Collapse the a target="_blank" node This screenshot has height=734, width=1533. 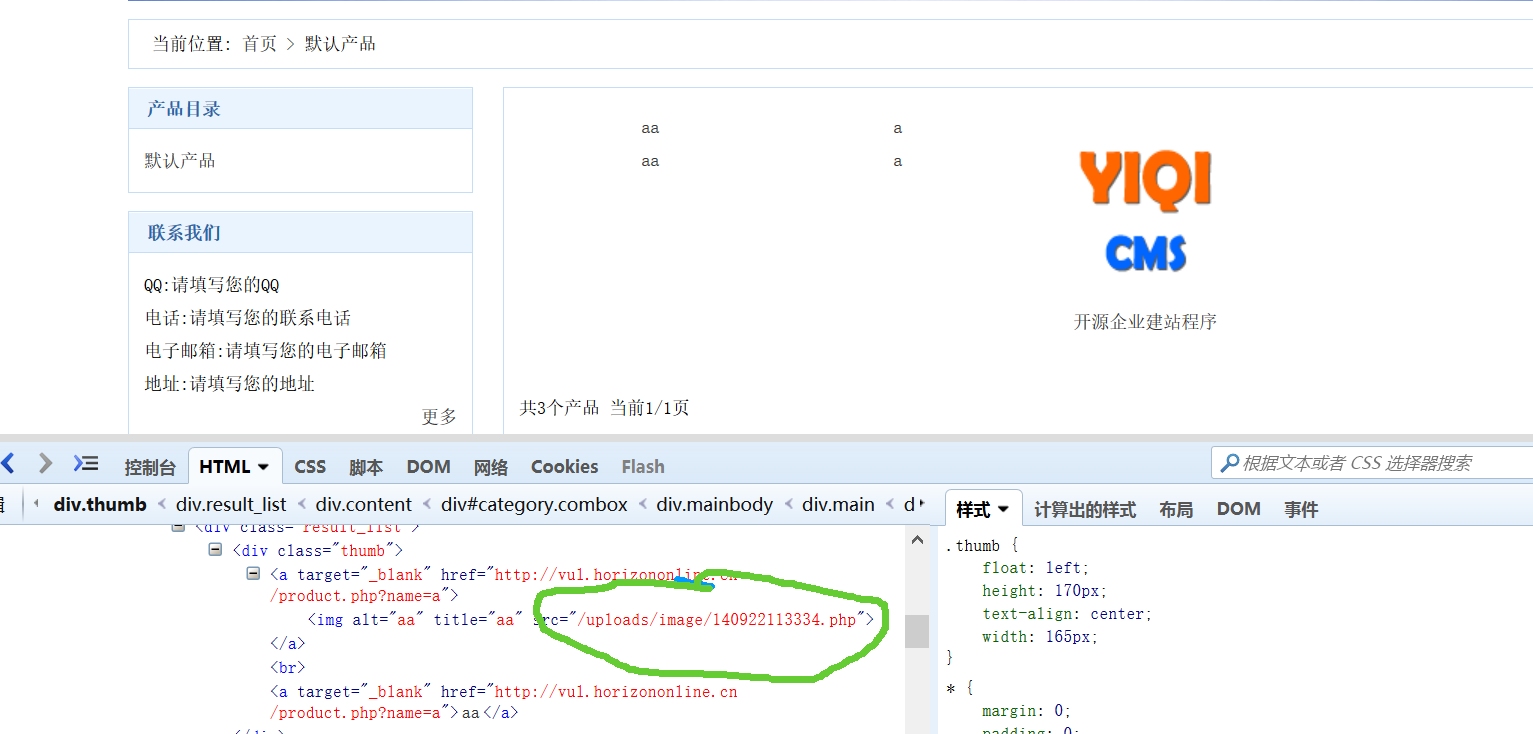[x=253, y=574]
